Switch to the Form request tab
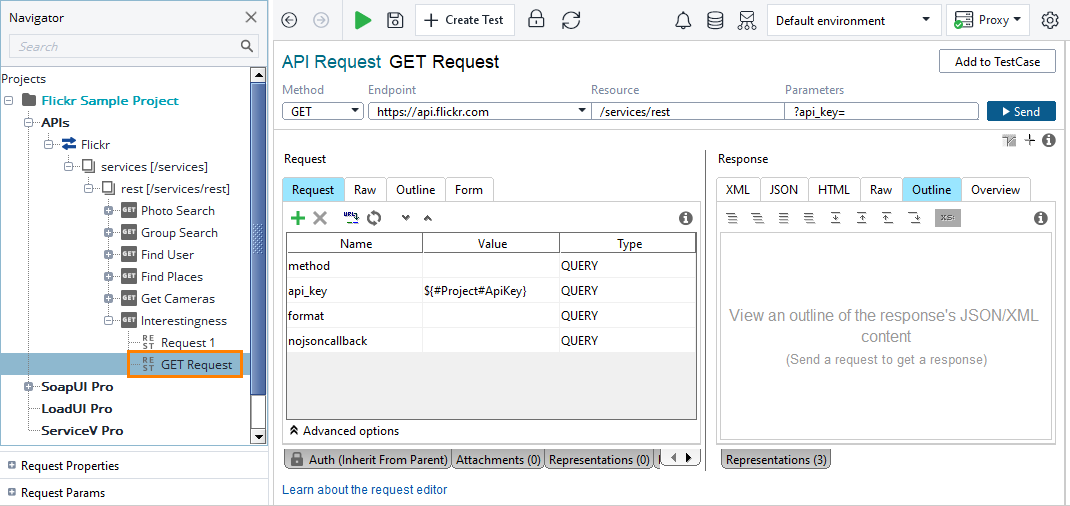This screenshot has height=506, width=1070. point(469,190)
